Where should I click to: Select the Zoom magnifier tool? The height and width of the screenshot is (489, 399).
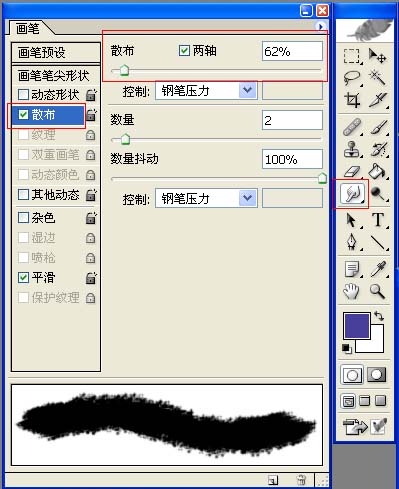coord(378,291)
